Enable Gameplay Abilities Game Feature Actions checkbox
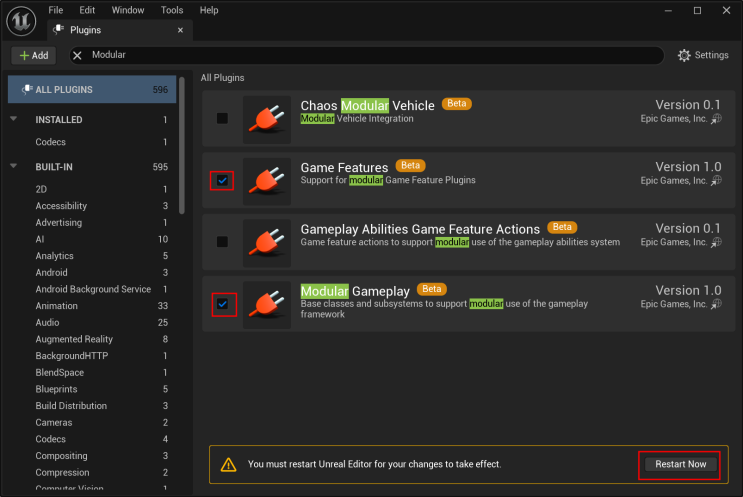Viewport: 743px width, 497px height. click(x=222, y=242)
